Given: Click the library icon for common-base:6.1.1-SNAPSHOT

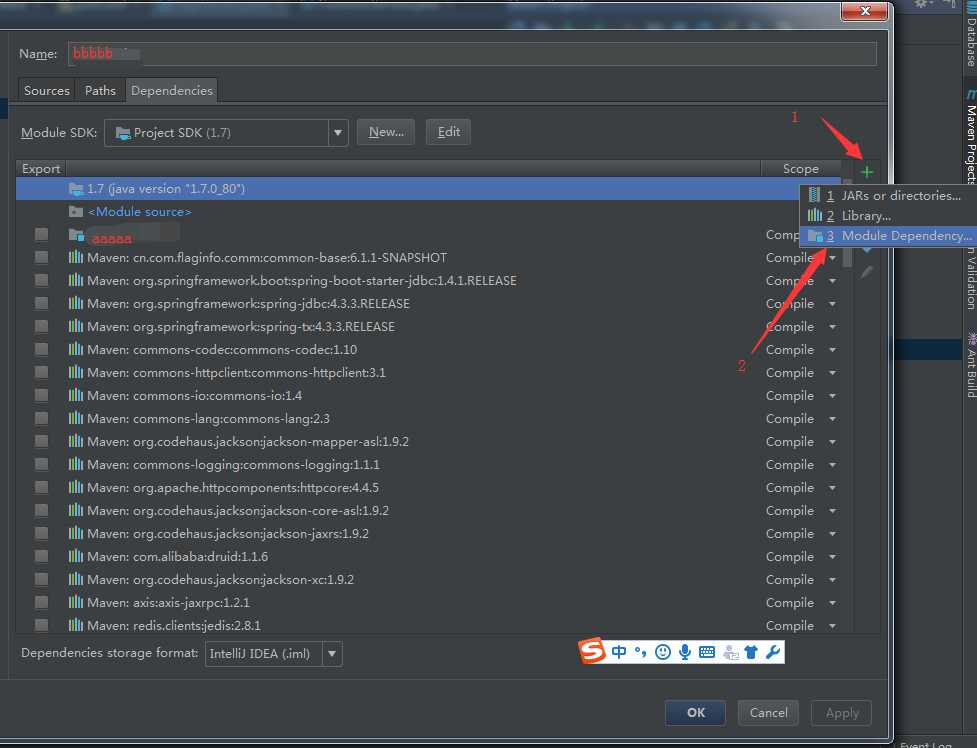Looking at the screenshot, I should [76, 257].
